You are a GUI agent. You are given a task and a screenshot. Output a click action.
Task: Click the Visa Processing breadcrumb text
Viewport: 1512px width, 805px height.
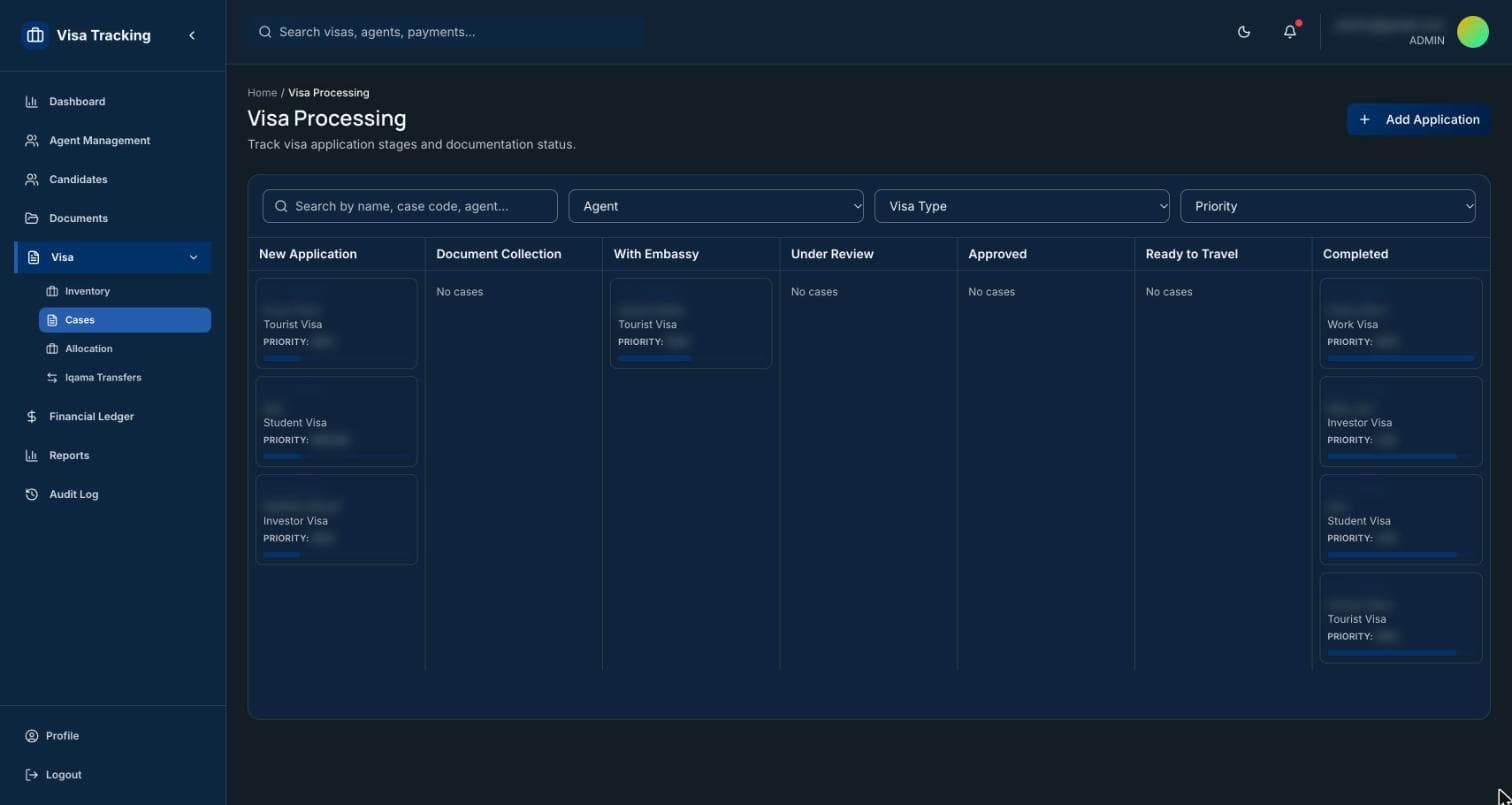(329, 93)
